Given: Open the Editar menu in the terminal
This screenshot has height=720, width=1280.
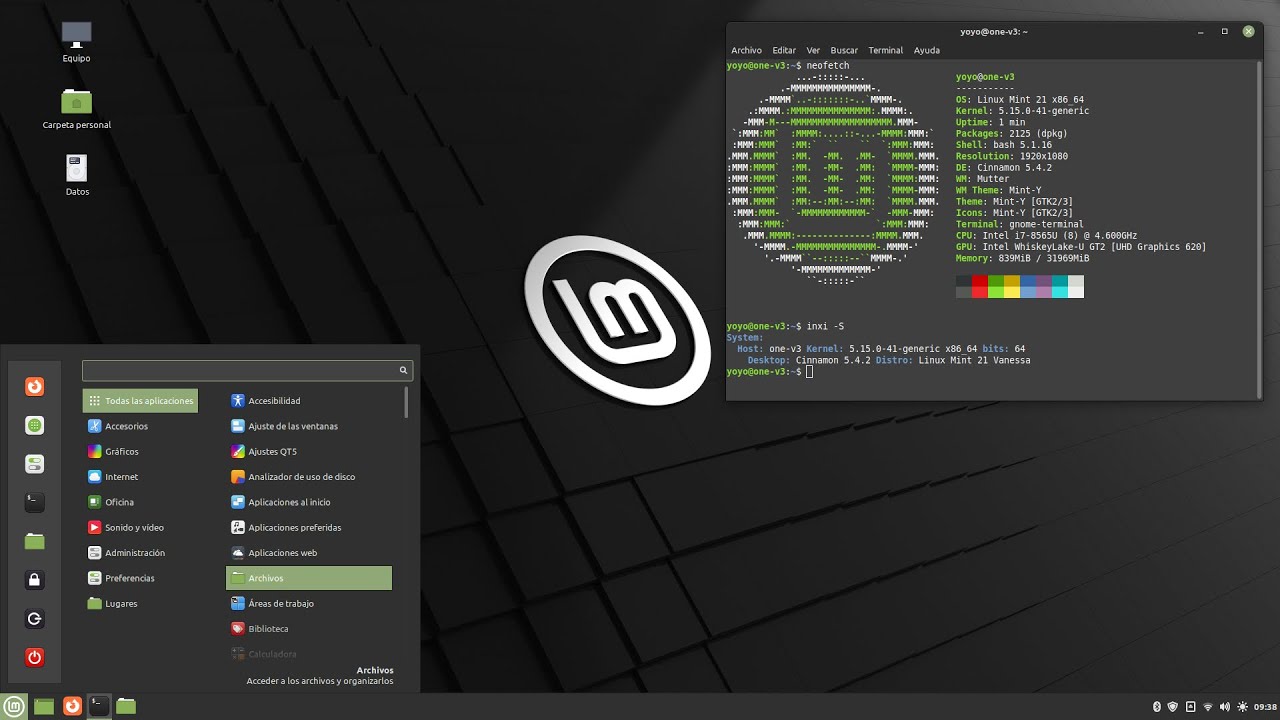Looking at the screenshot, I should click(x=784, y=50).
